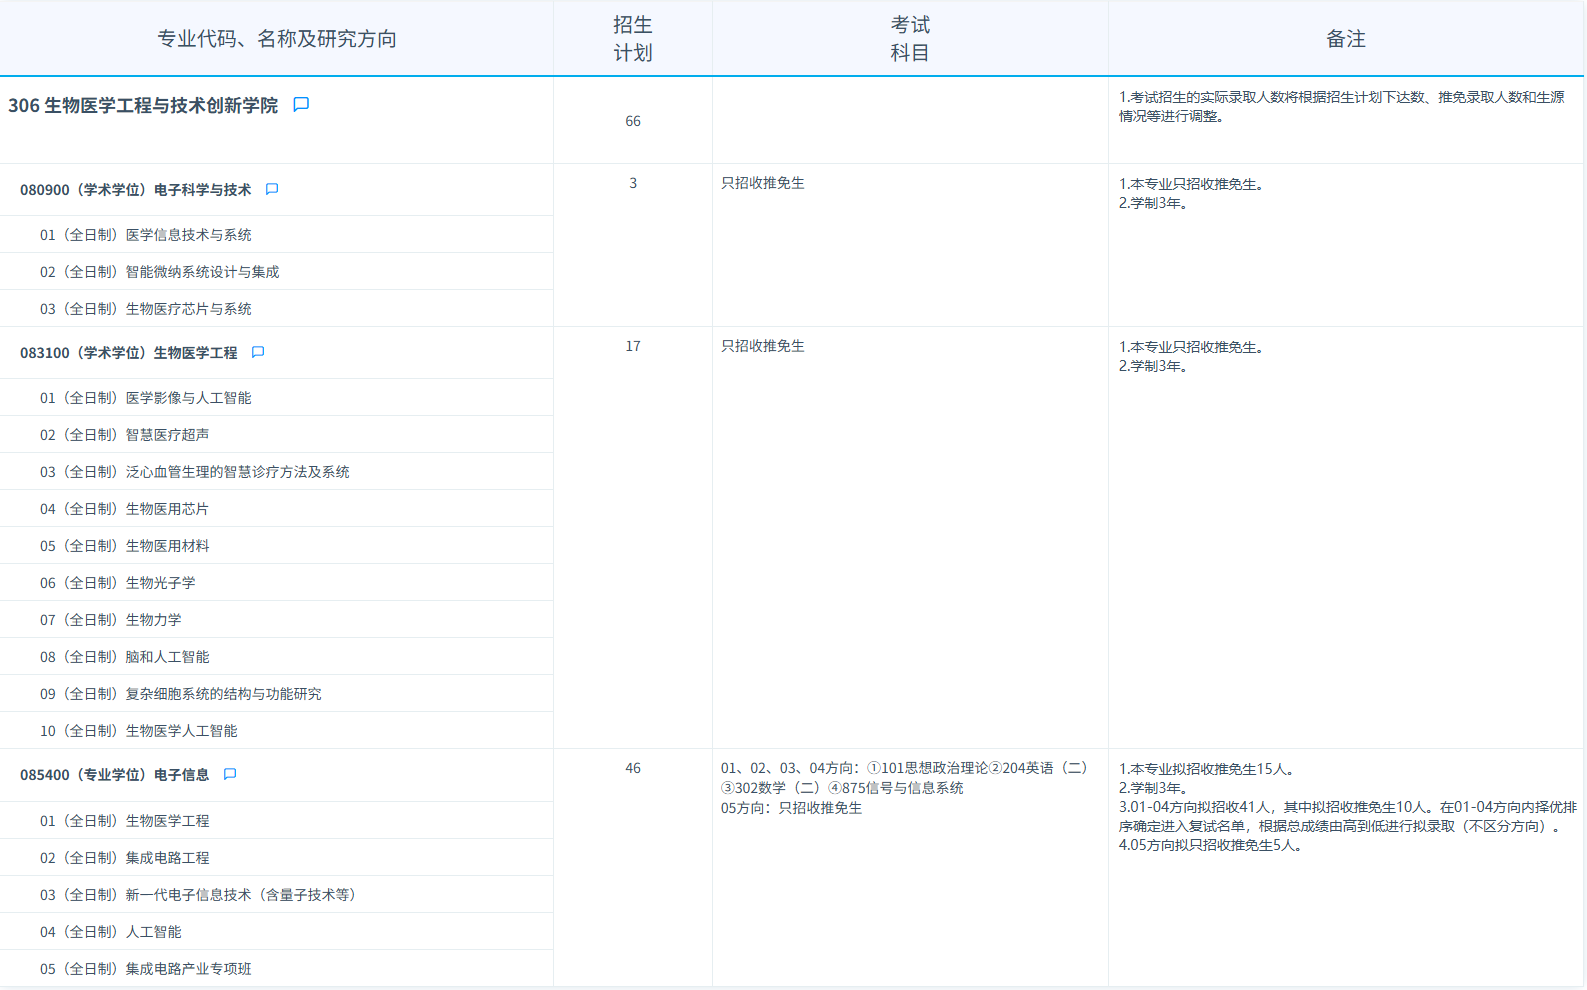Open major 080900 电子科学与技术

(136, 190)
